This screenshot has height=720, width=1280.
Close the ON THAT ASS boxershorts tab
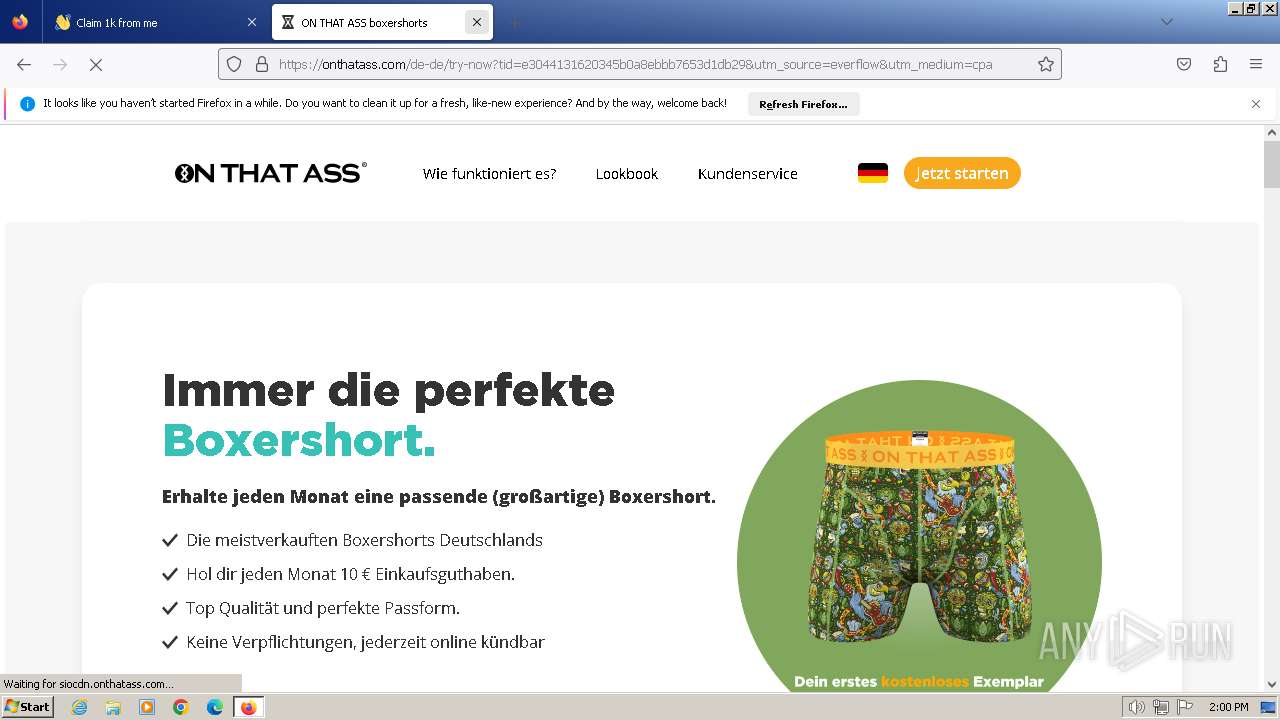(477, 22)
